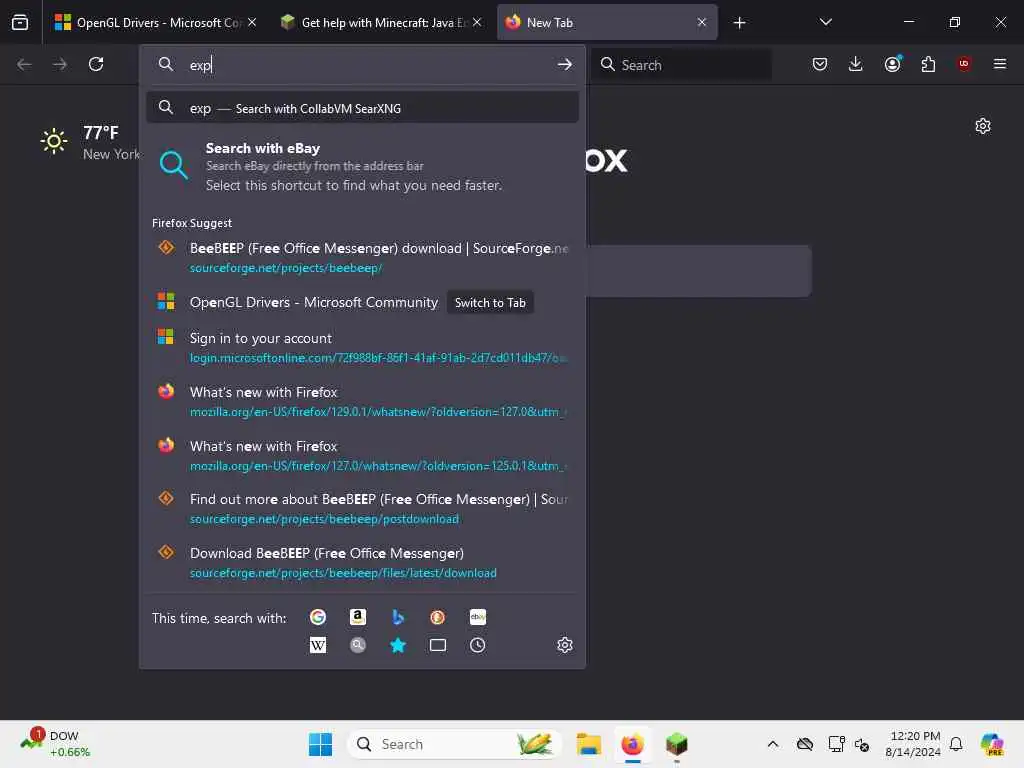Search open tabs with the tabs icon
1024x768 pixels.
coord(438,645)
